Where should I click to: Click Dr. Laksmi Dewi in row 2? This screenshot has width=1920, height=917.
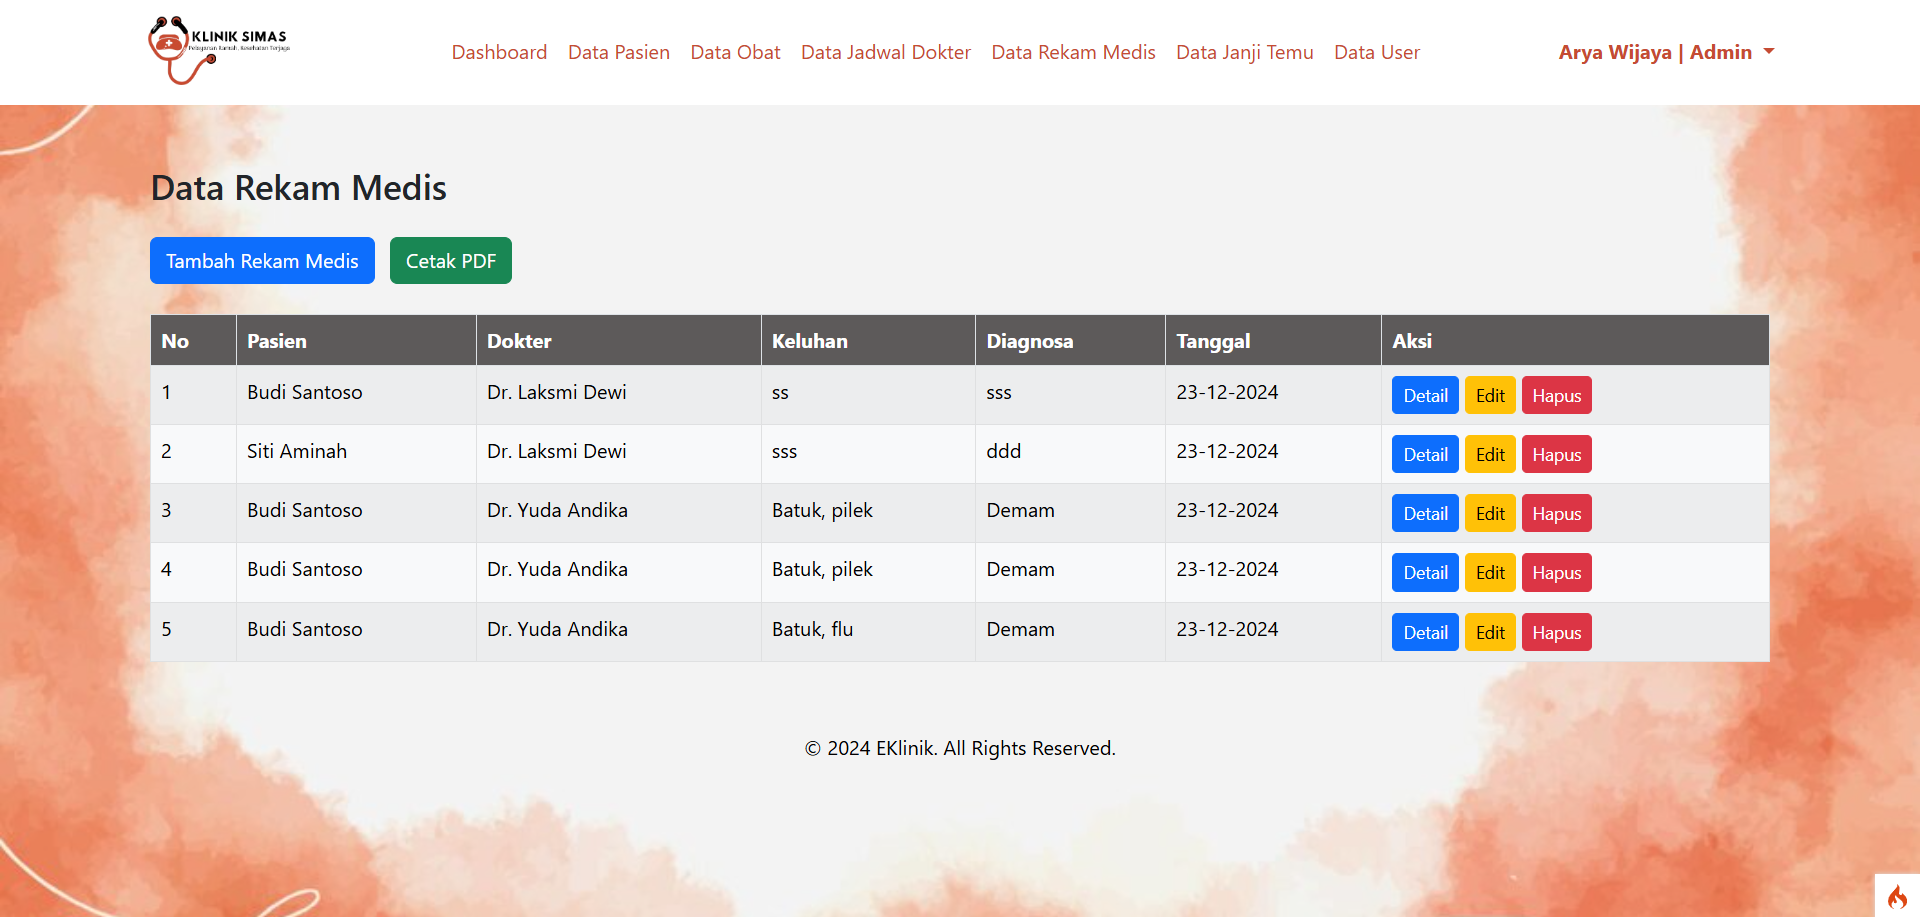[x=557, y=451]
